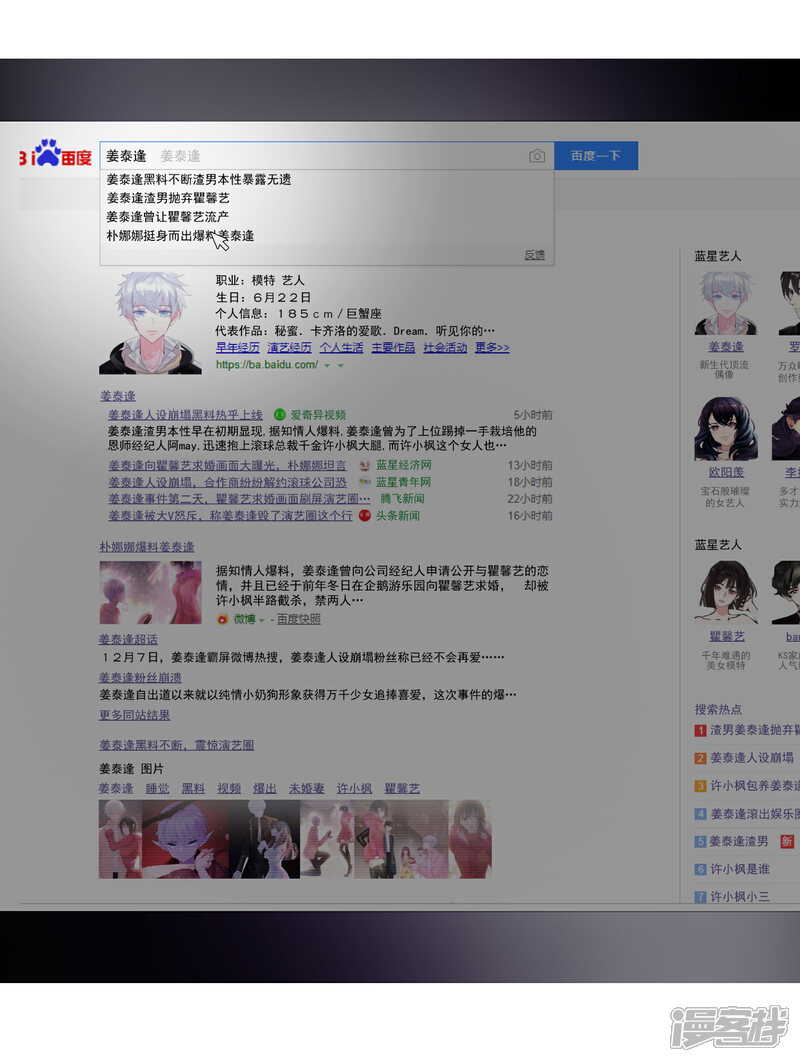Open the dropdown arrow beside 微博
This screenshot has height=1062, width=800.
pos(262,621)
